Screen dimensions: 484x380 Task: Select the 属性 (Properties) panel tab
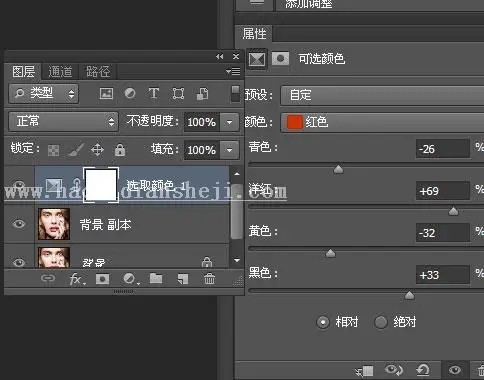(x=254, y=34)
